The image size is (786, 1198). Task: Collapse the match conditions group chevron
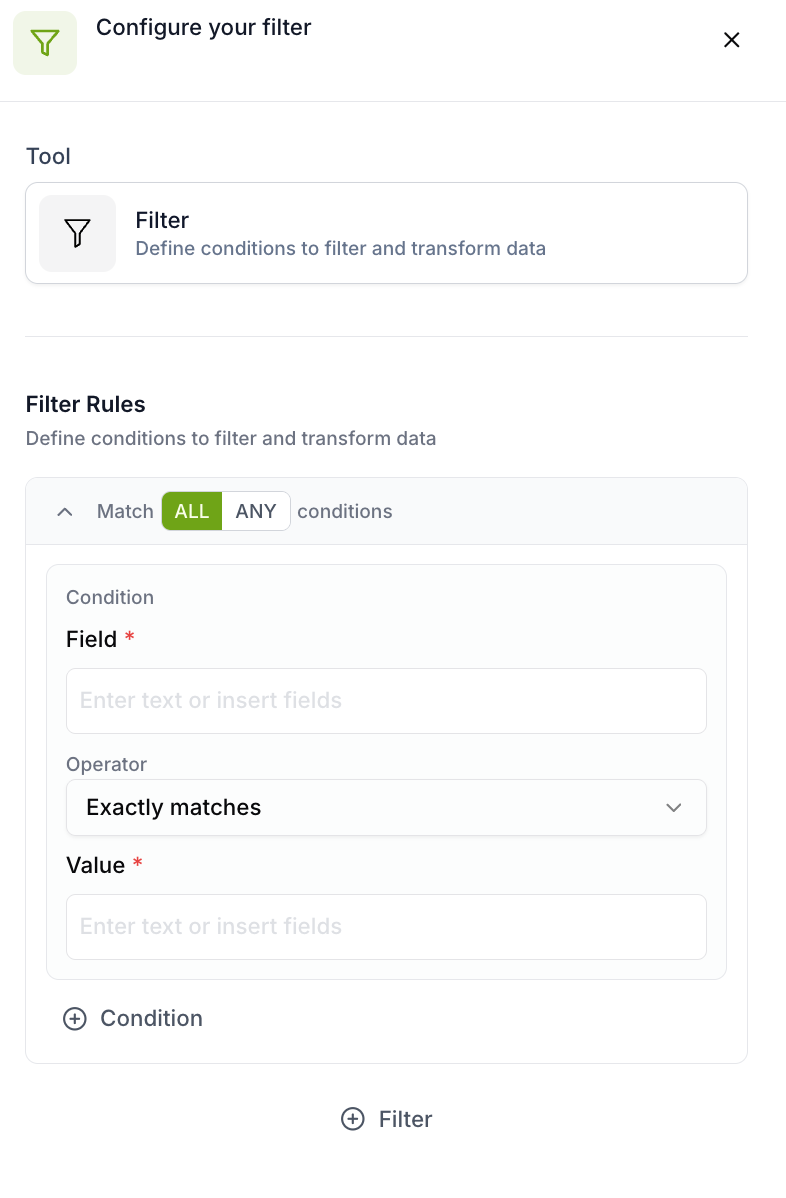click(x=65, y=511)
